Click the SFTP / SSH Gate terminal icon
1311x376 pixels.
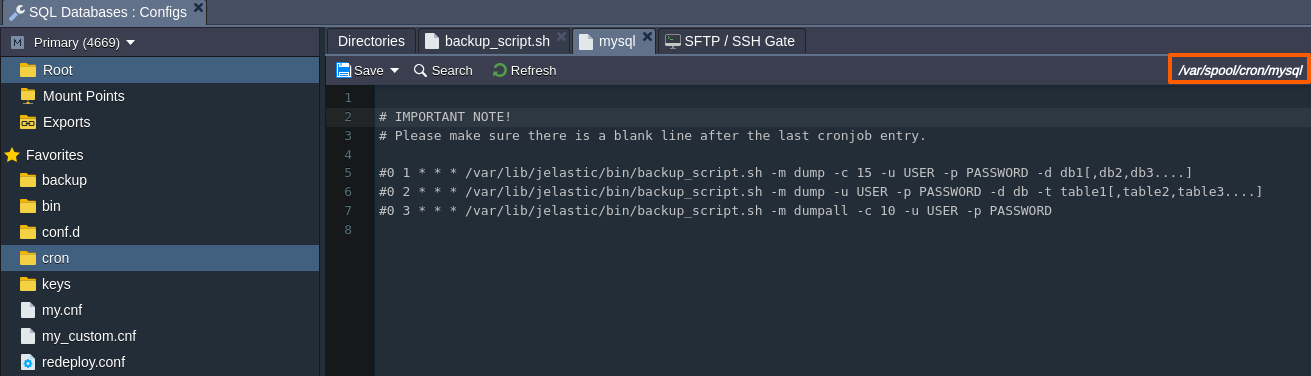pyautogui.click(x=673, y=41)
